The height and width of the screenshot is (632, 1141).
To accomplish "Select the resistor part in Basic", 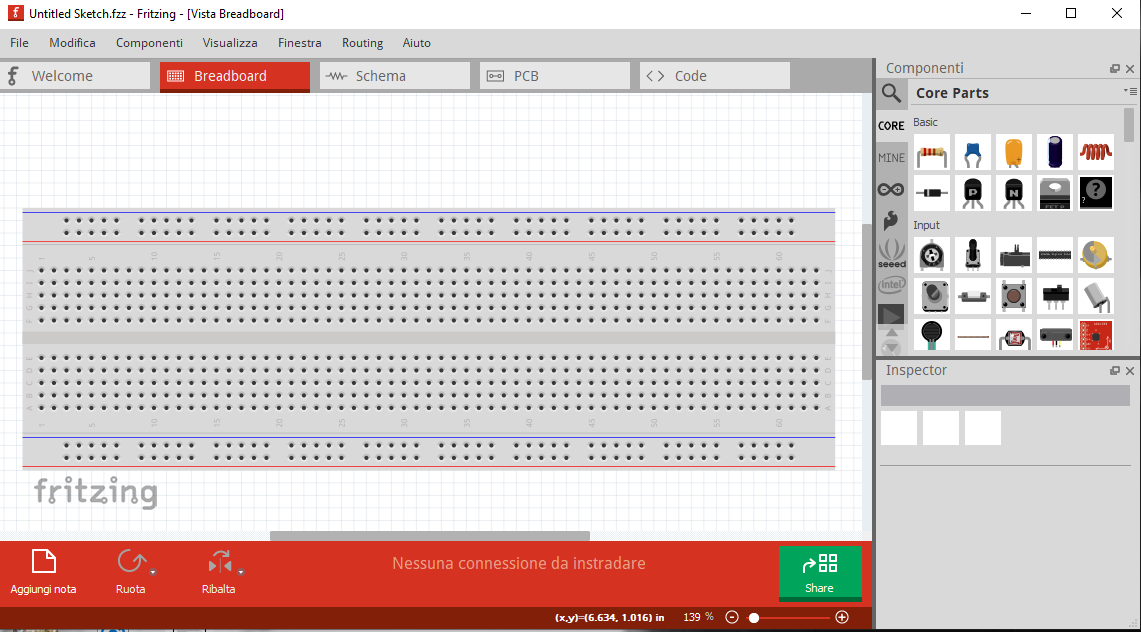I will click(932, 153).
